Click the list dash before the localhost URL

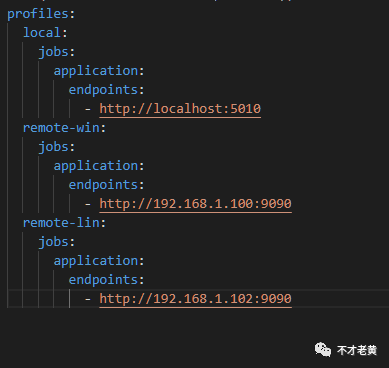[88, 109]
